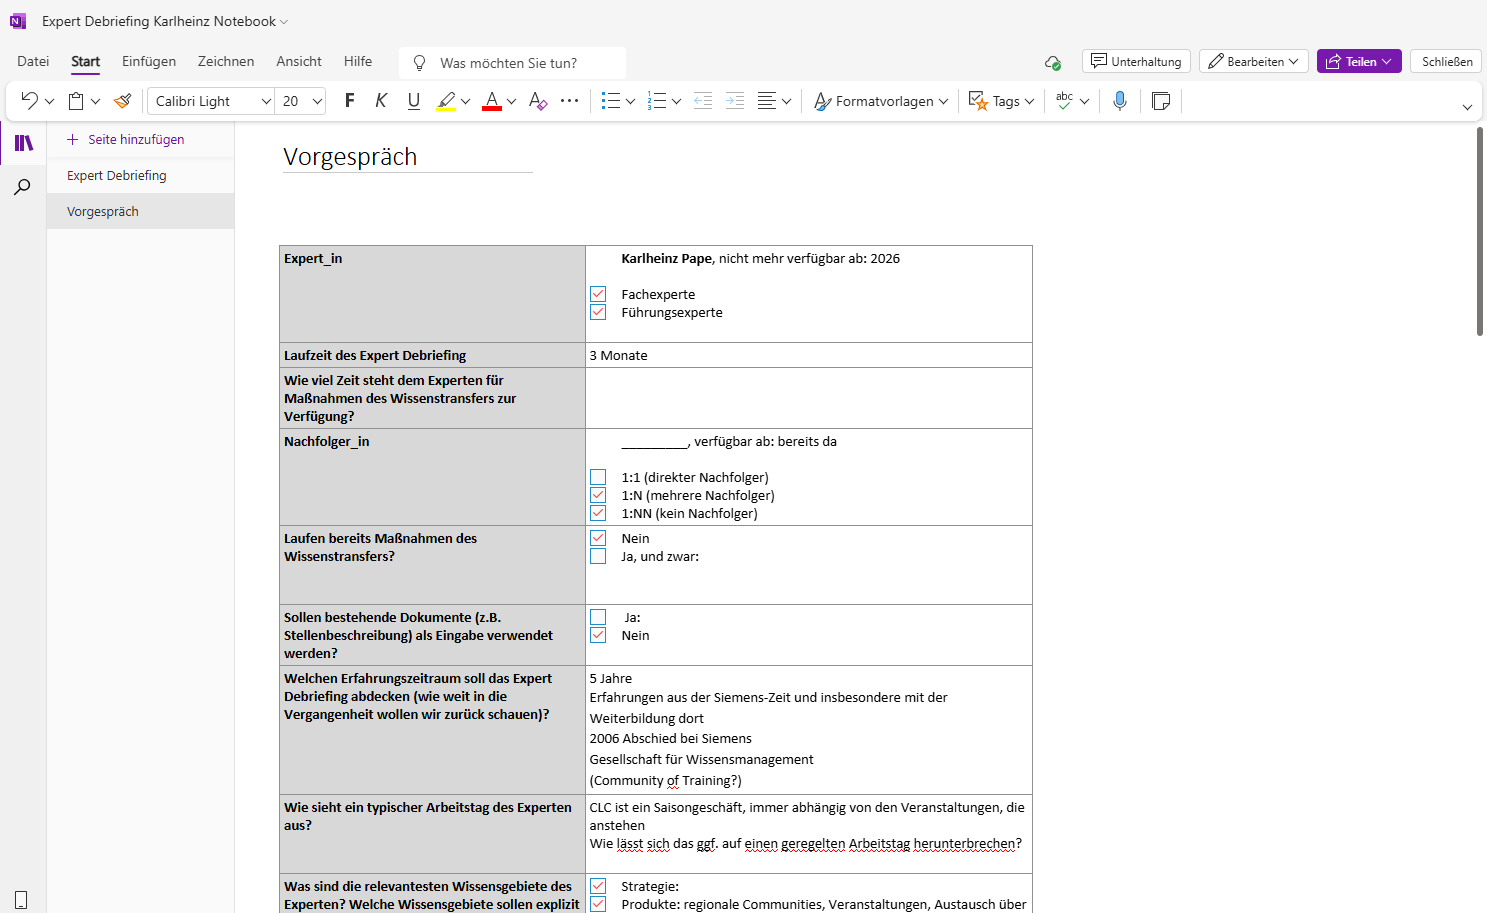Open the search magnifier in the sidebar
This screenshot has height=913, width=1487.
pos(22,187)
